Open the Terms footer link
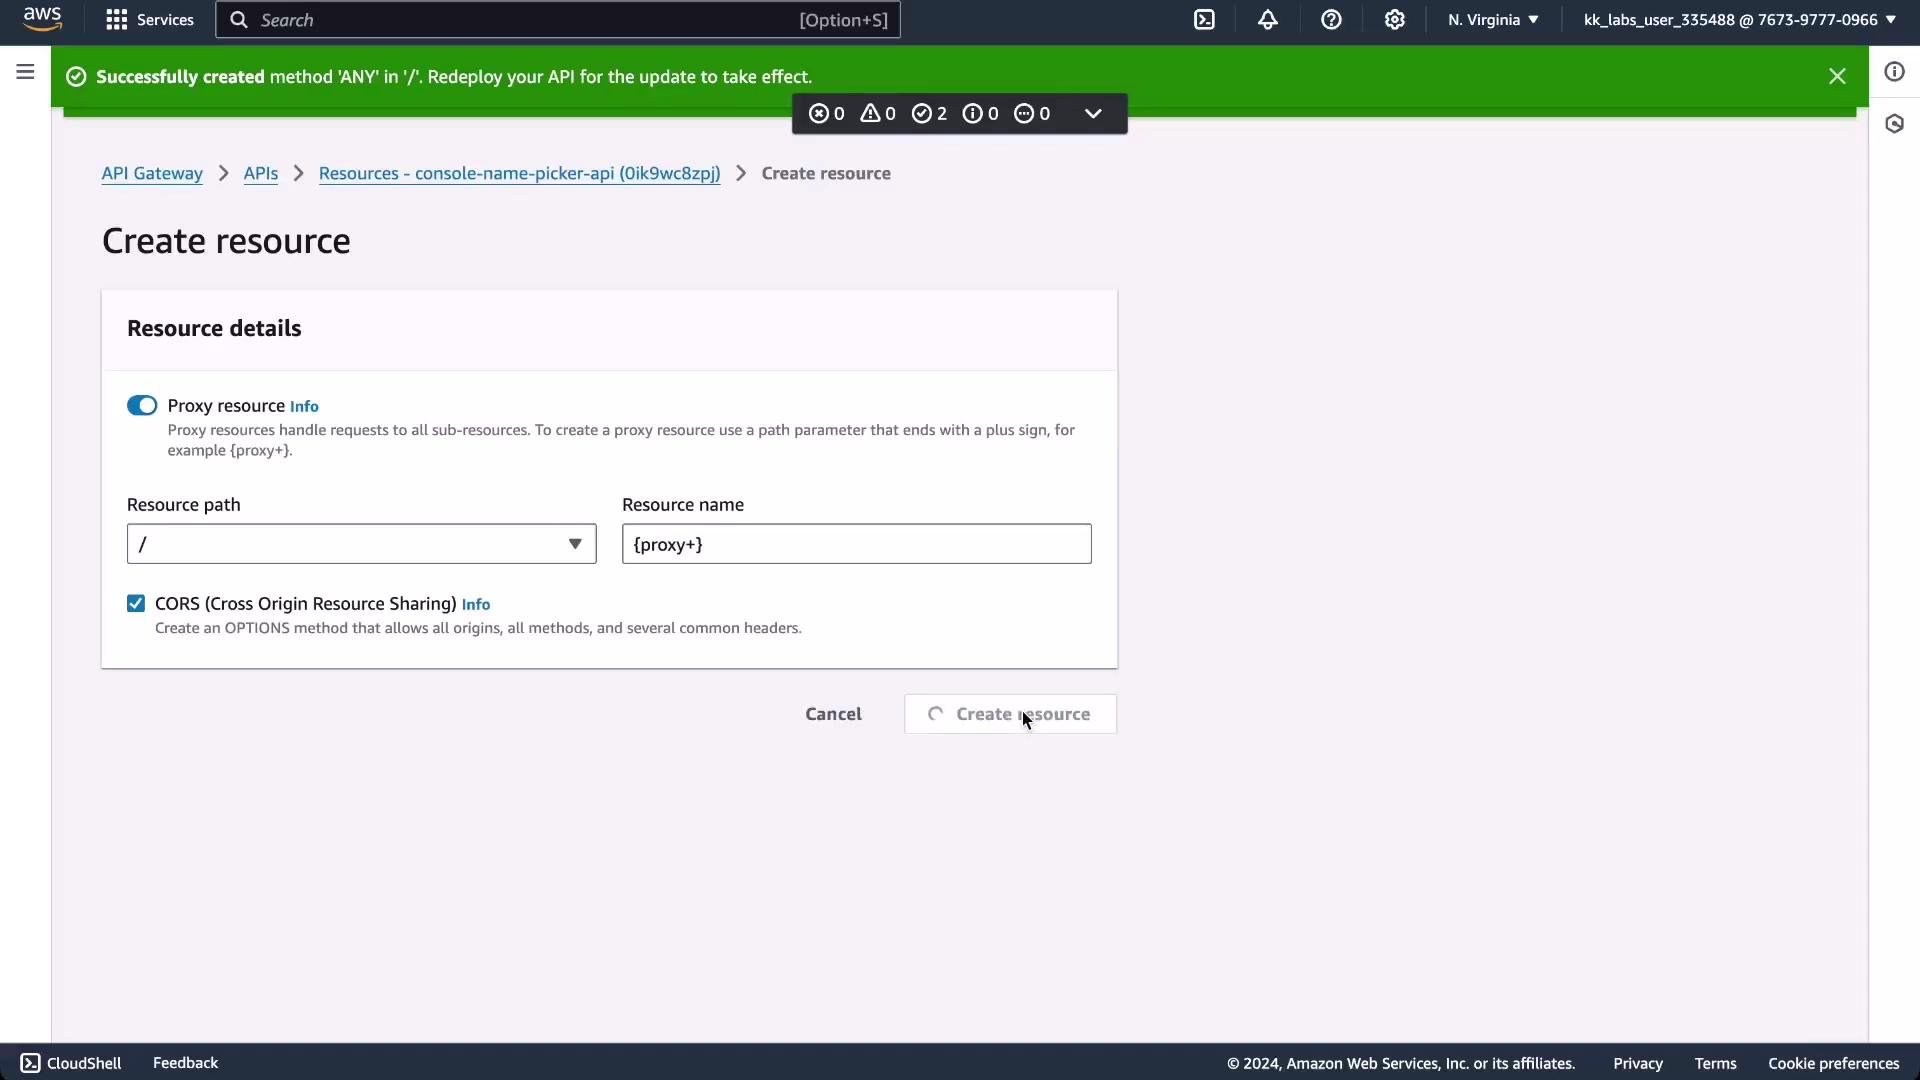 [1715, 1063]
